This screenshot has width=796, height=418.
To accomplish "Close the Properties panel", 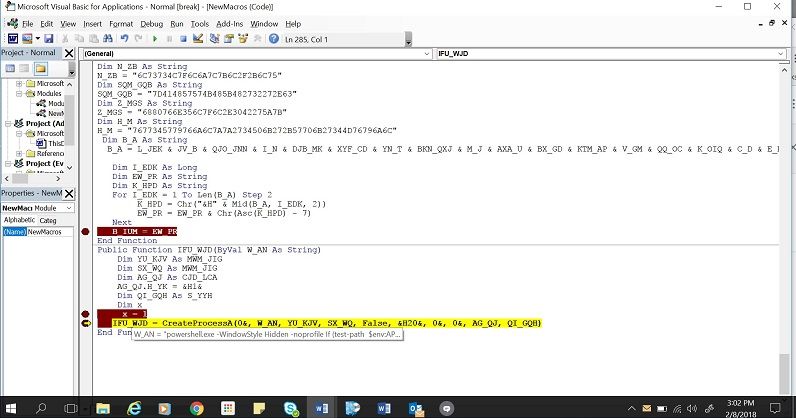I will (x=69, y=193).
